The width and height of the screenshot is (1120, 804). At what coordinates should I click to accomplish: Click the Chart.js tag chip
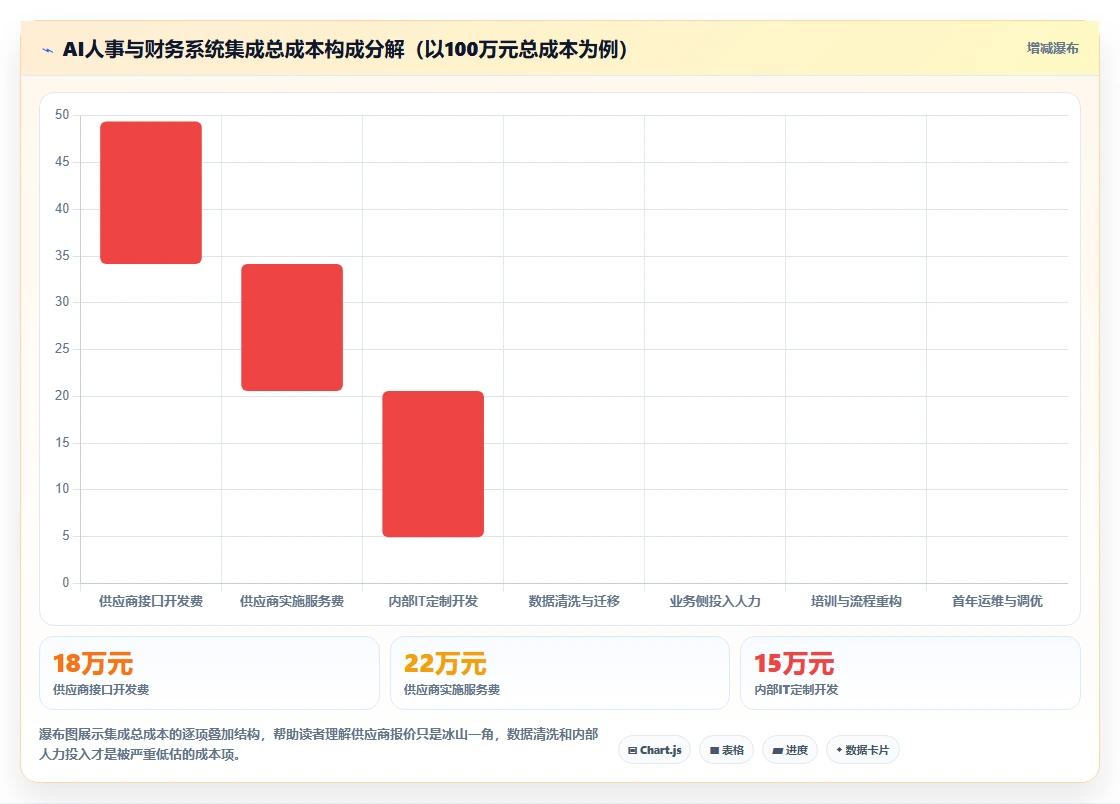coord(654,750)
